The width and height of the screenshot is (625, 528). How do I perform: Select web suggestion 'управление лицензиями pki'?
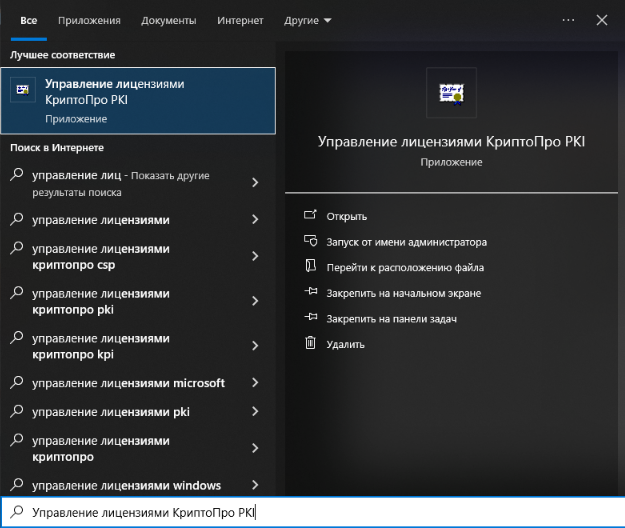tap(110, 411)
